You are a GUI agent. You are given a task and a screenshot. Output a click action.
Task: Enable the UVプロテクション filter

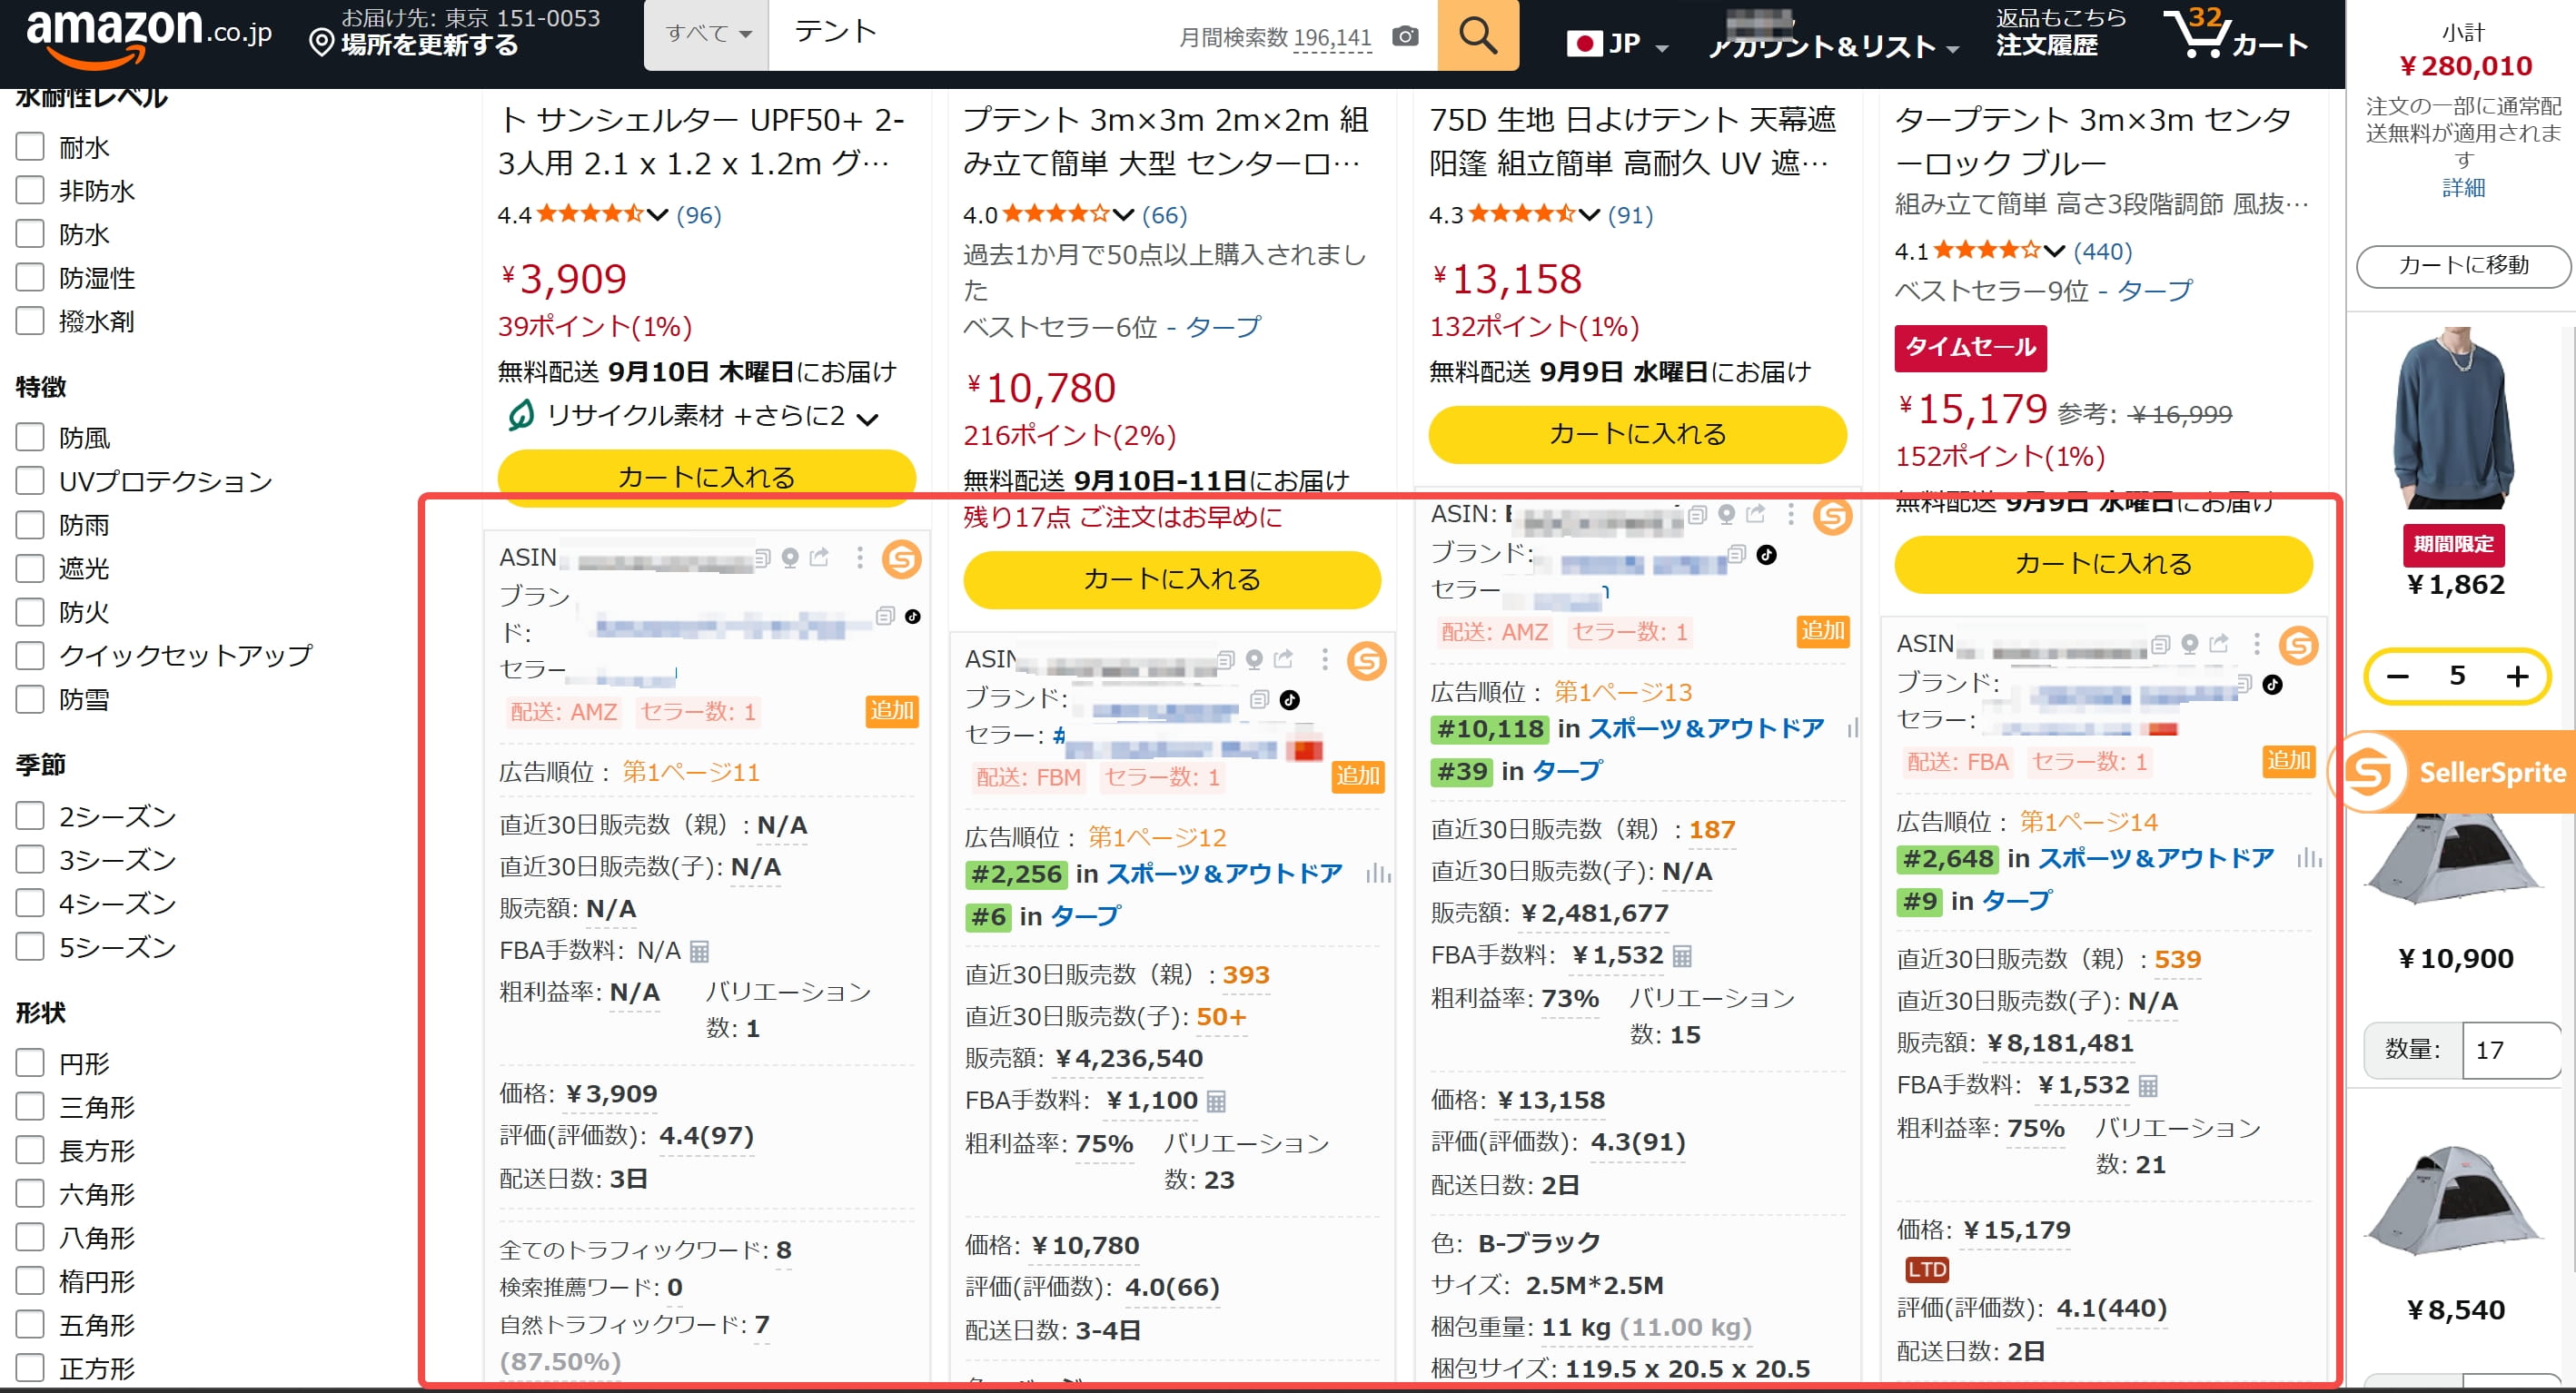click(30, 481)
